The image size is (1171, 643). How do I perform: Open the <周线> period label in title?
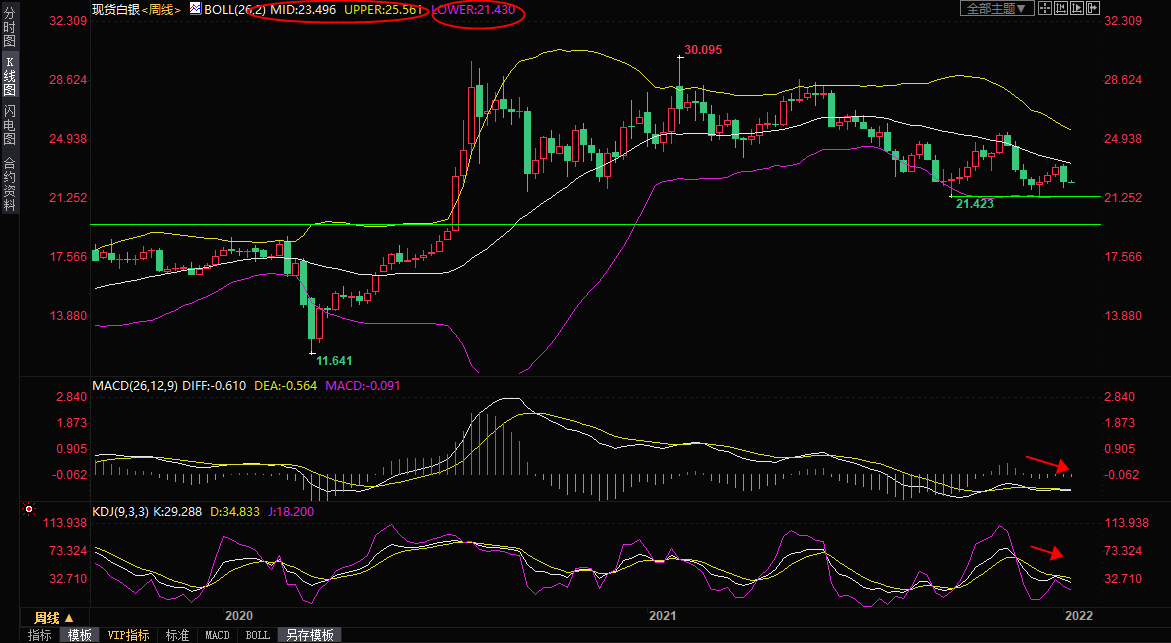(159, 9)
